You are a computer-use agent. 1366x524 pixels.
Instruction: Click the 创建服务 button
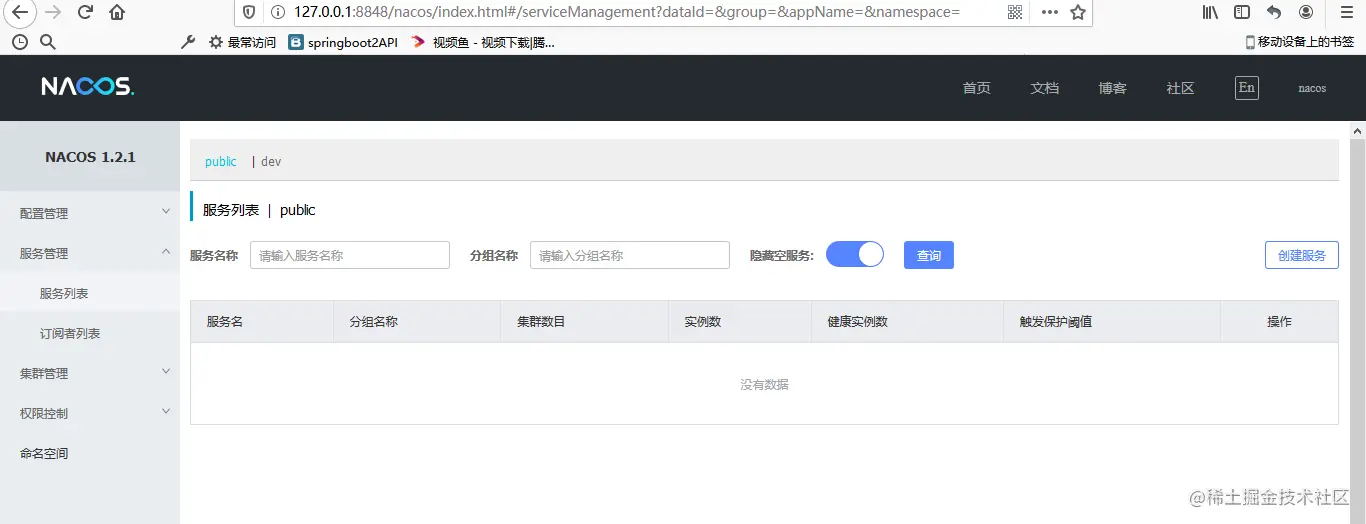1302,255
